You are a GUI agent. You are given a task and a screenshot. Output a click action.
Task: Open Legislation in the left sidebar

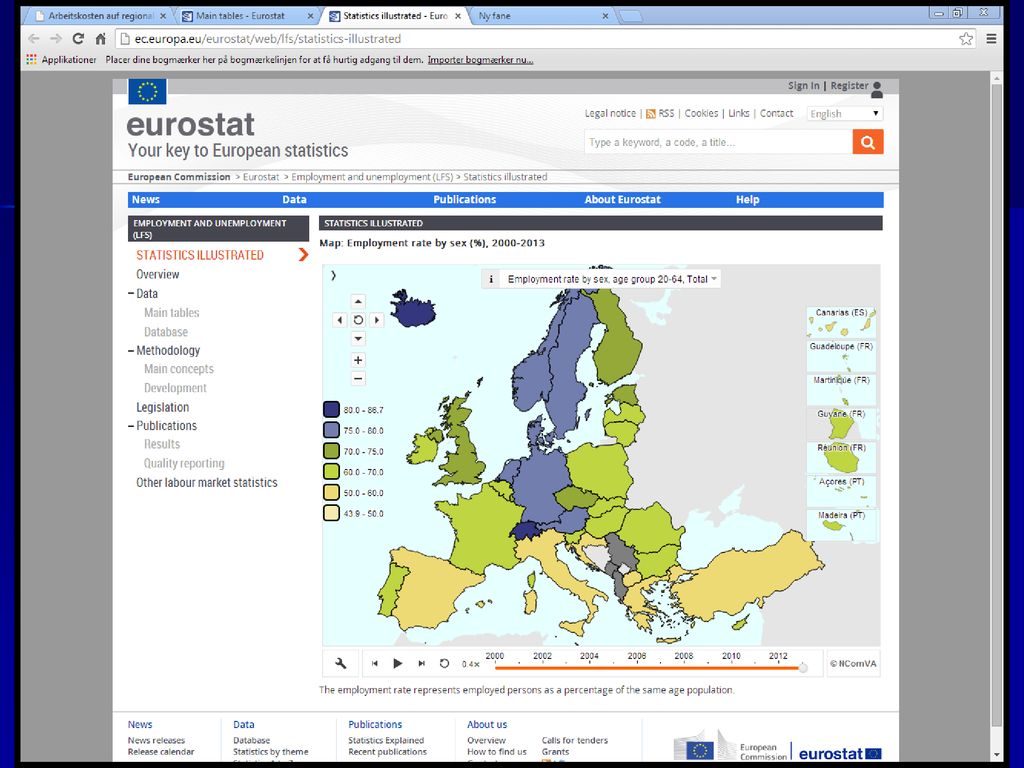(163, 408)
